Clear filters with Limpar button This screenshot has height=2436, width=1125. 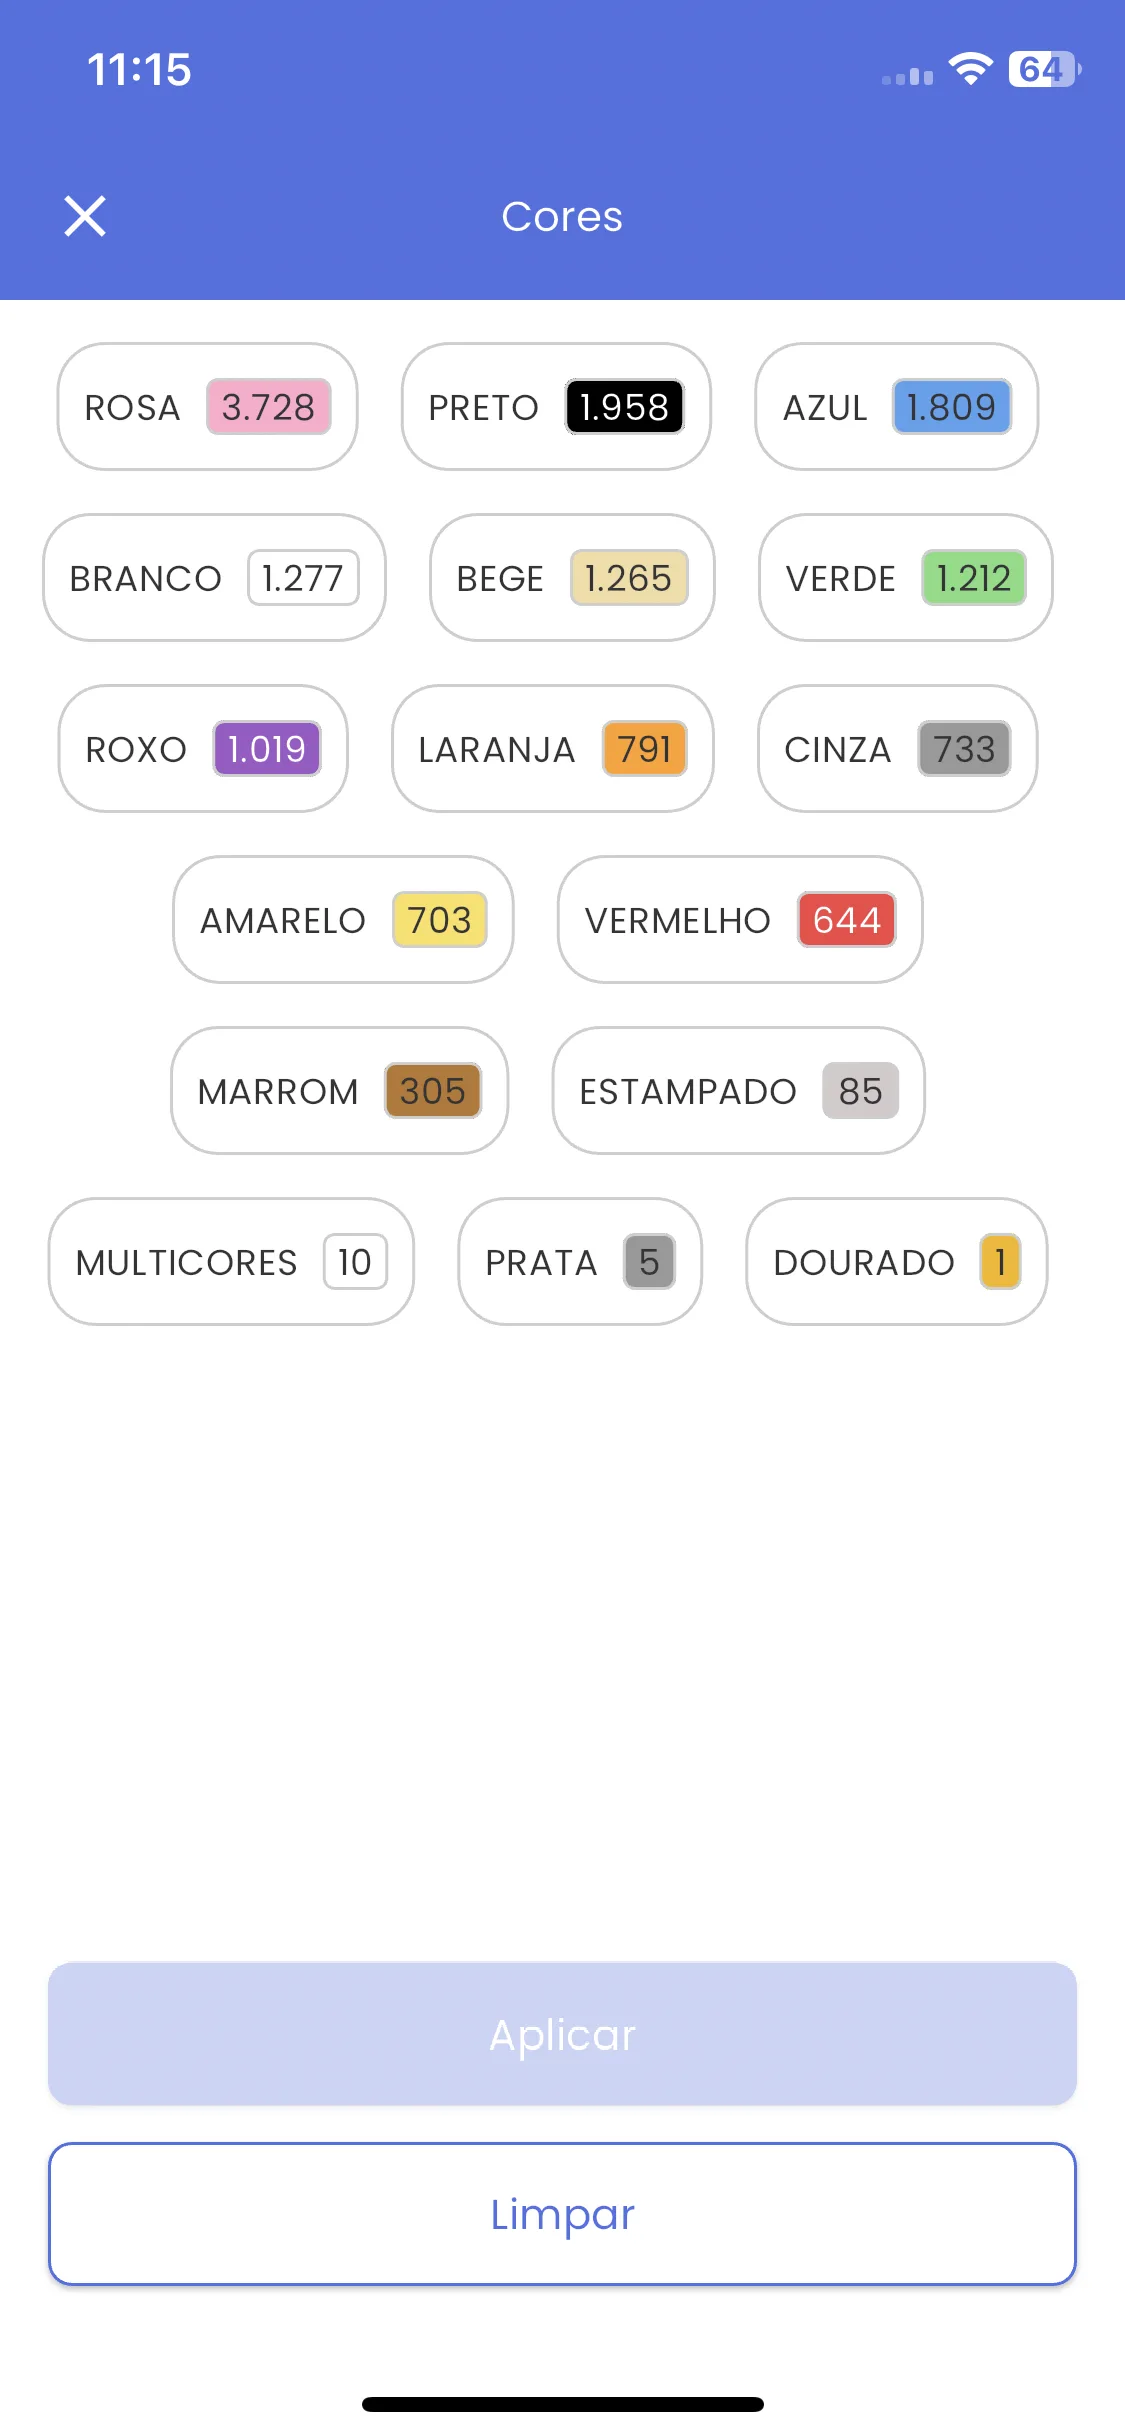point(562,2214)
